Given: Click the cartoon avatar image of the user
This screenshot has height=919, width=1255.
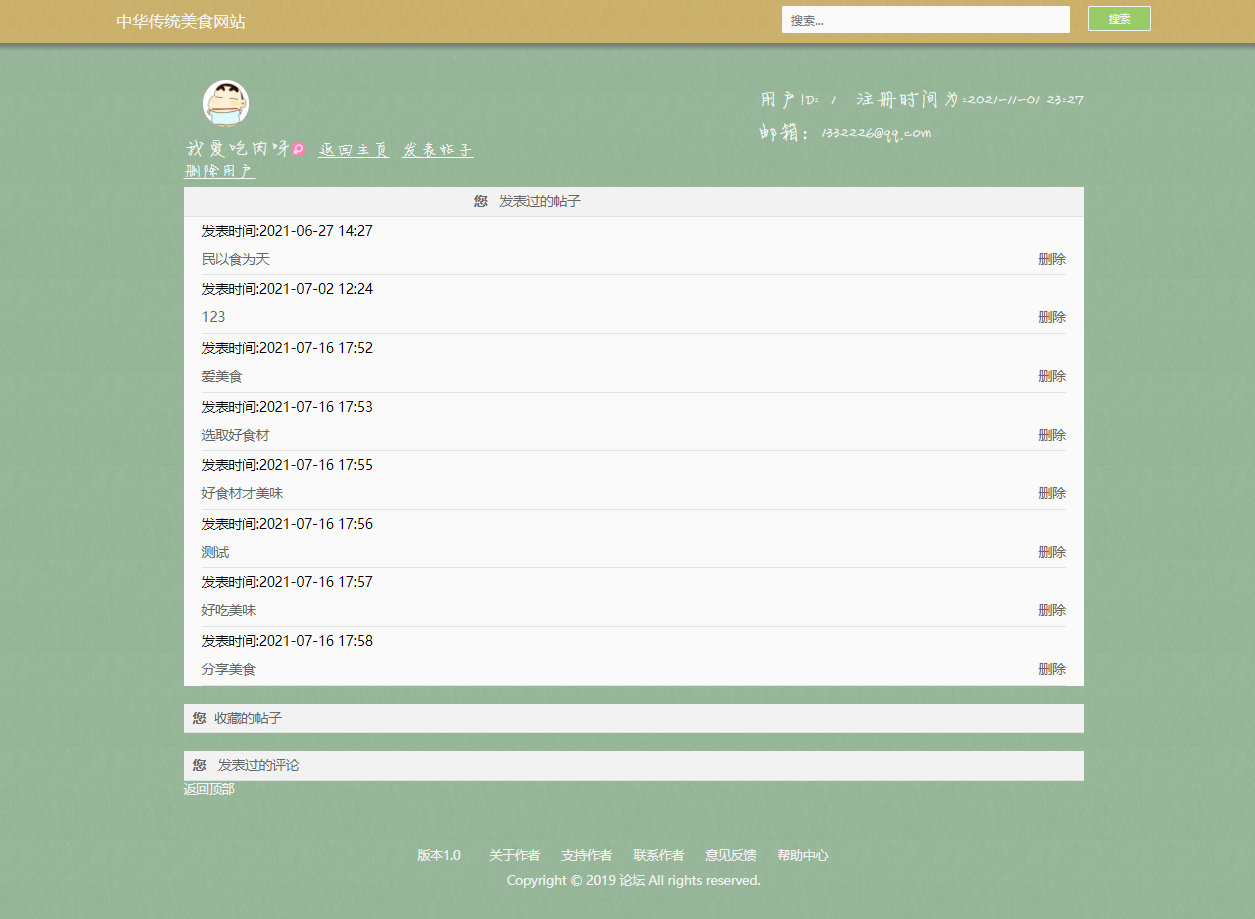Looking at the screenshot, I should click(x=226, y=103).
